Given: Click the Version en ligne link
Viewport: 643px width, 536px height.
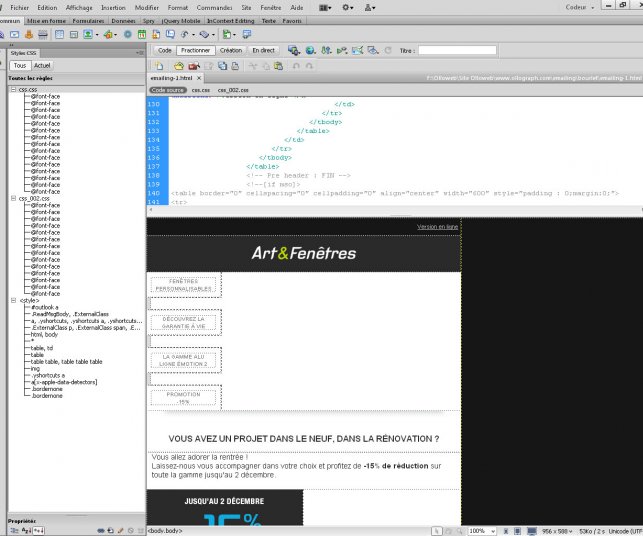Looking at the screenshot, I should [437, 228].
